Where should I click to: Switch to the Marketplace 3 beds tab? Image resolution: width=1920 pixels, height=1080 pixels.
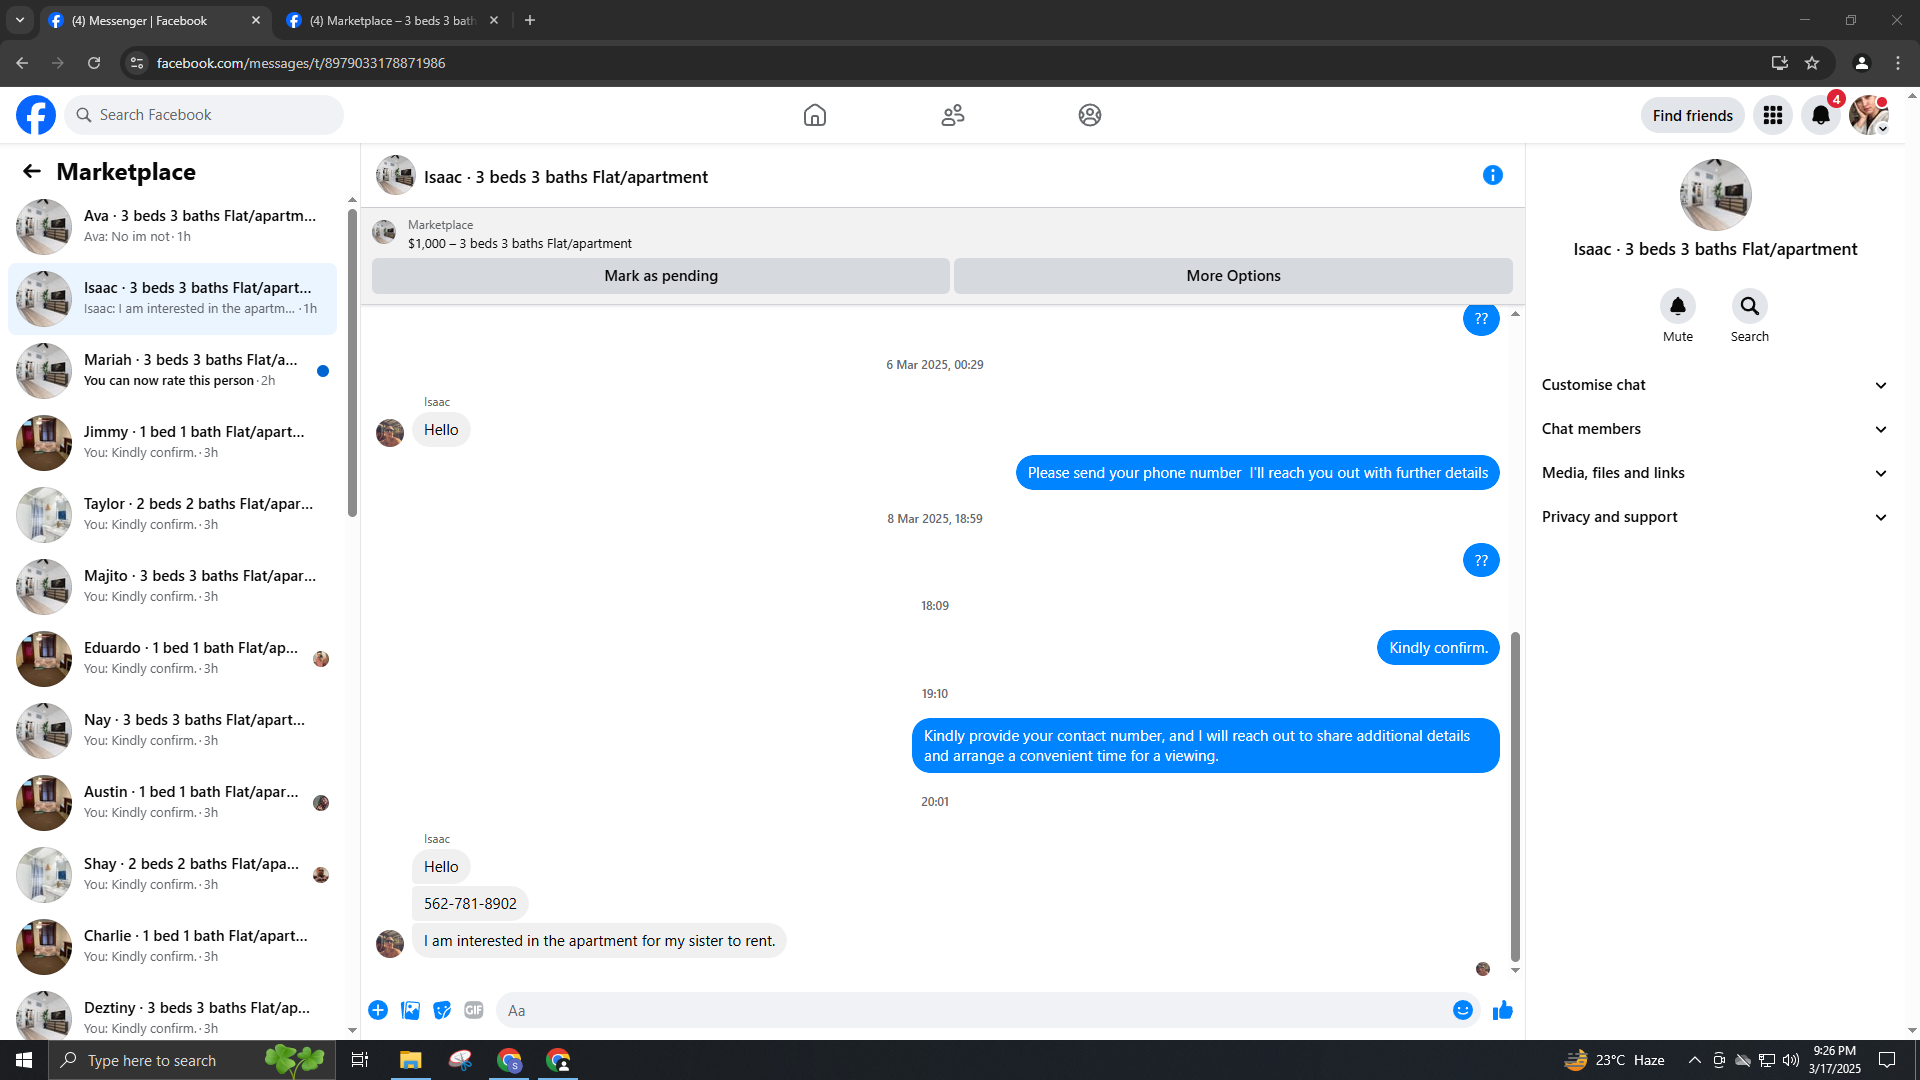pyautogui.click(x=393, y=20)
